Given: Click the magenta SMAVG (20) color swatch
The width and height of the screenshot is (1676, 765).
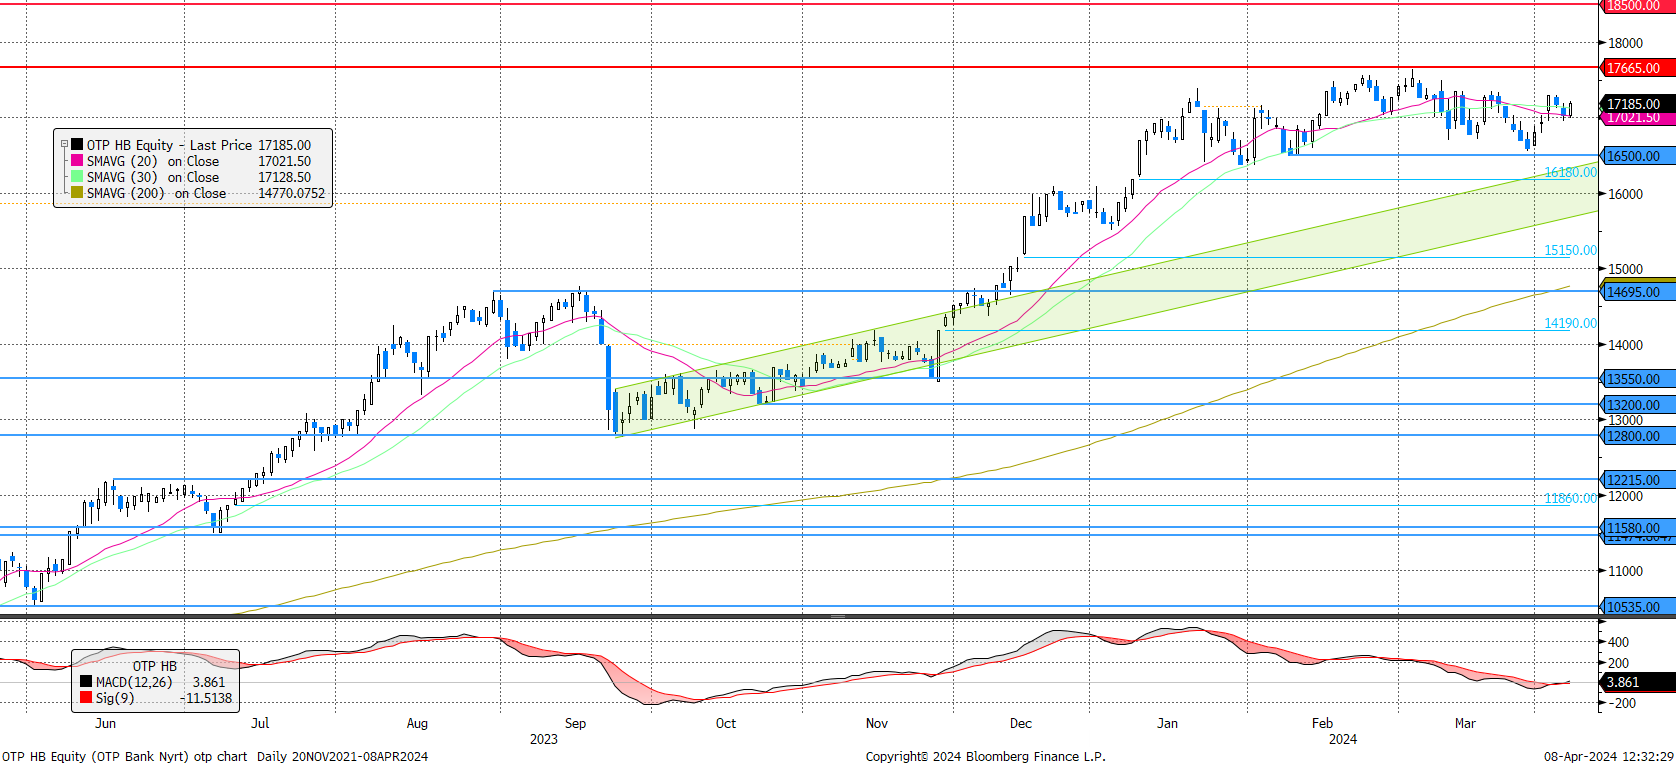Looking at the screenshot, I should [x=77, y=161].
